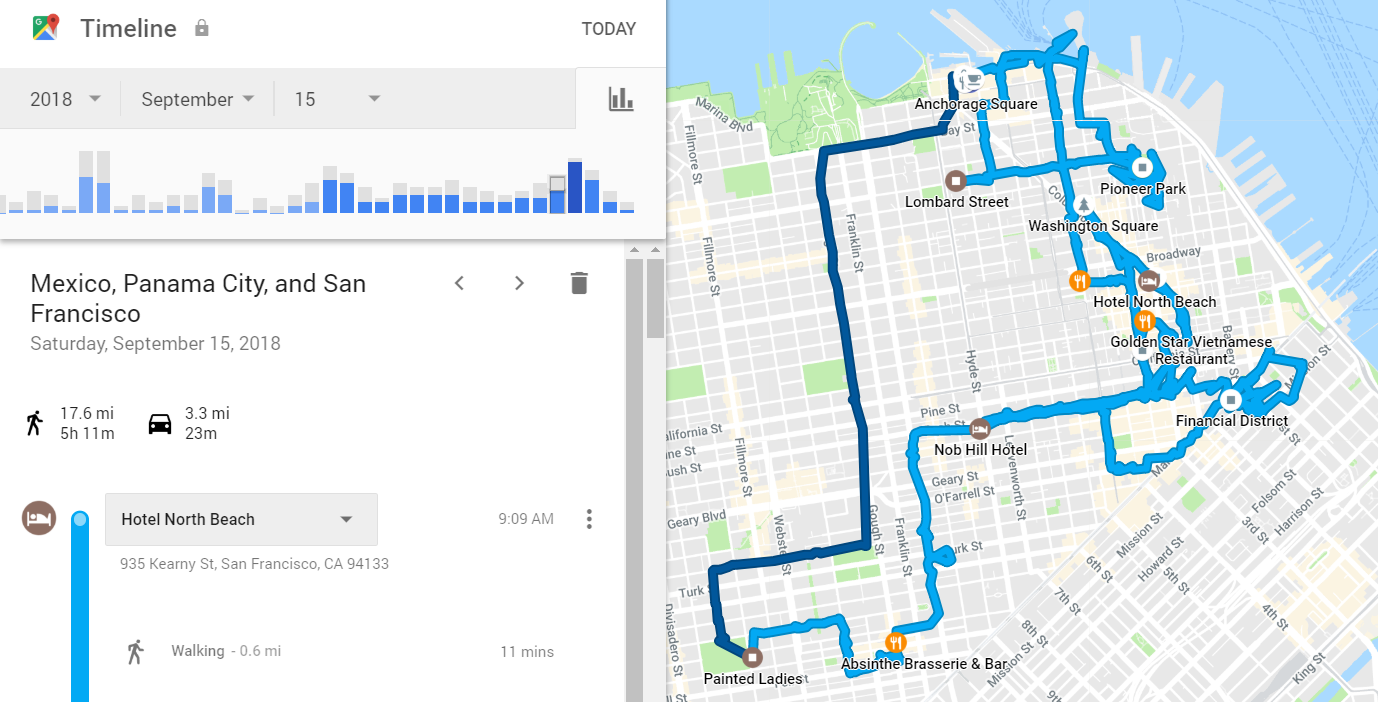Open the September month dropdown

(198, 99)
